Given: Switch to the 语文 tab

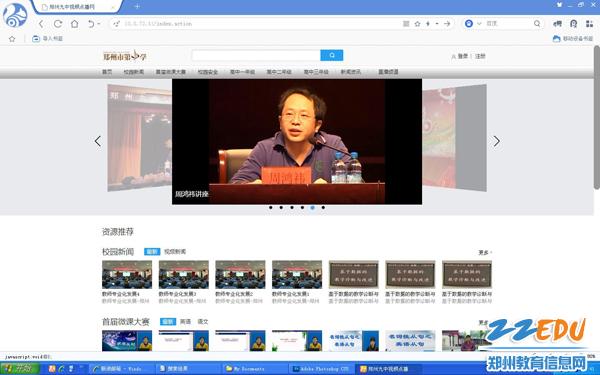Looking at the screenshot, I should tap(203, 322).
